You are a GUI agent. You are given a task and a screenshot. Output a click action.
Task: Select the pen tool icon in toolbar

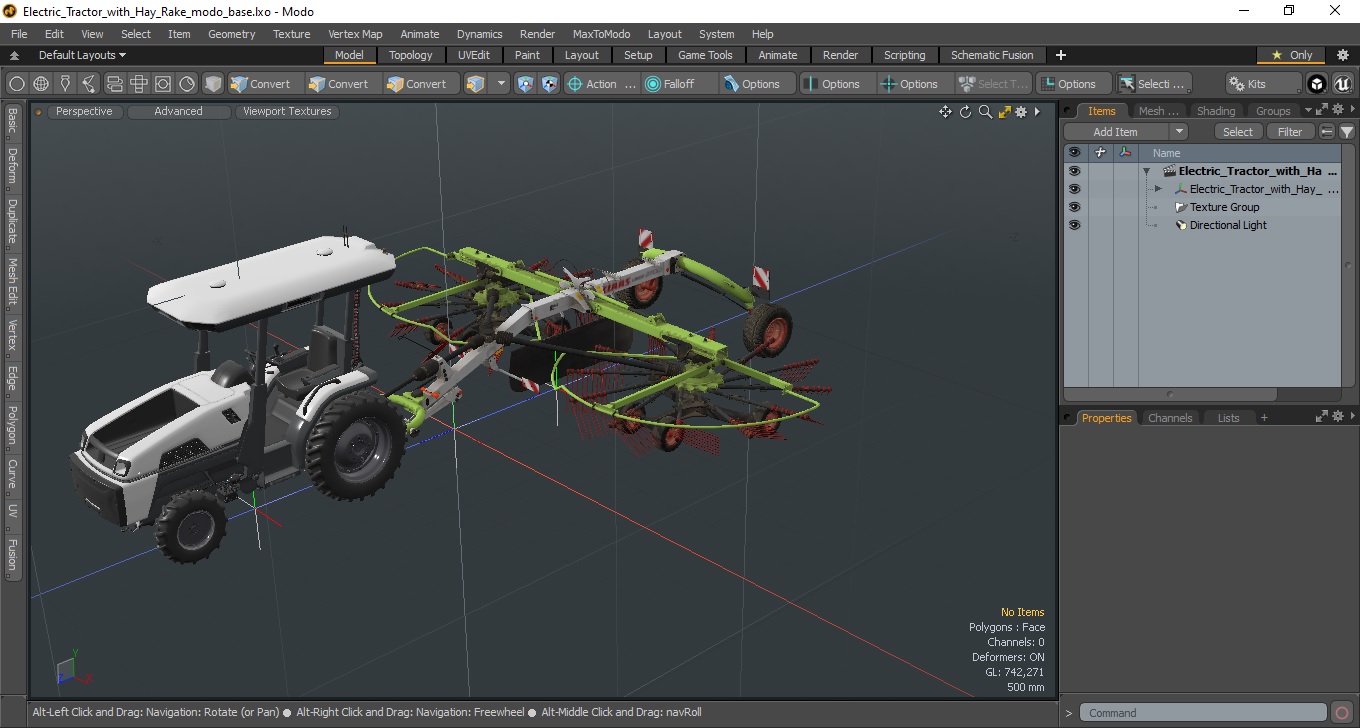point(65,84)
